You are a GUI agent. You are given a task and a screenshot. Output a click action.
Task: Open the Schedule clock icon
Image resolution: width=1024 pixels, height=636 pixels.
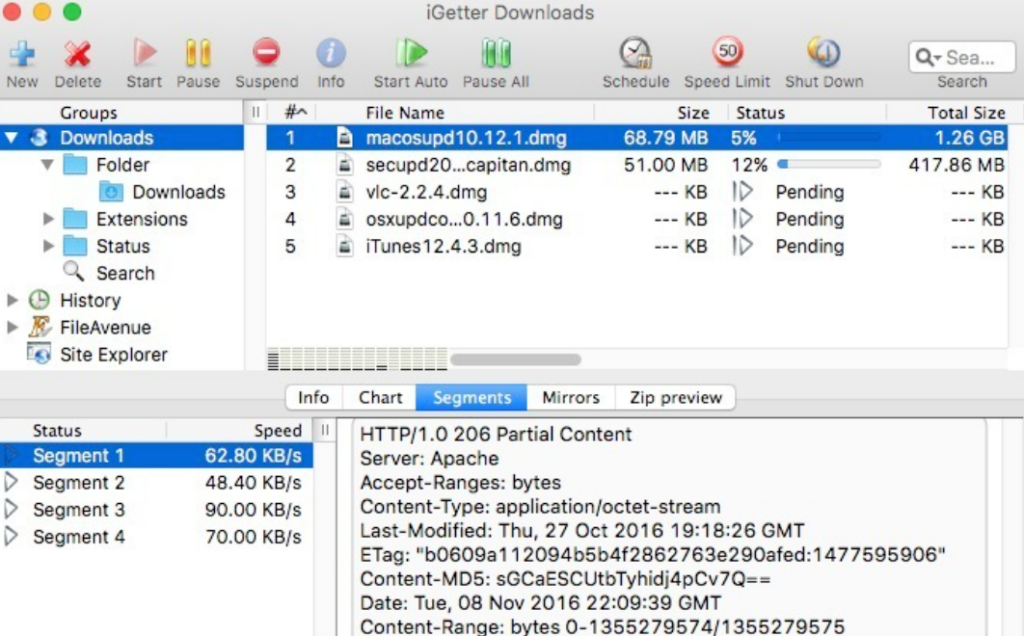pyautogui.click(x=635, y=53)
